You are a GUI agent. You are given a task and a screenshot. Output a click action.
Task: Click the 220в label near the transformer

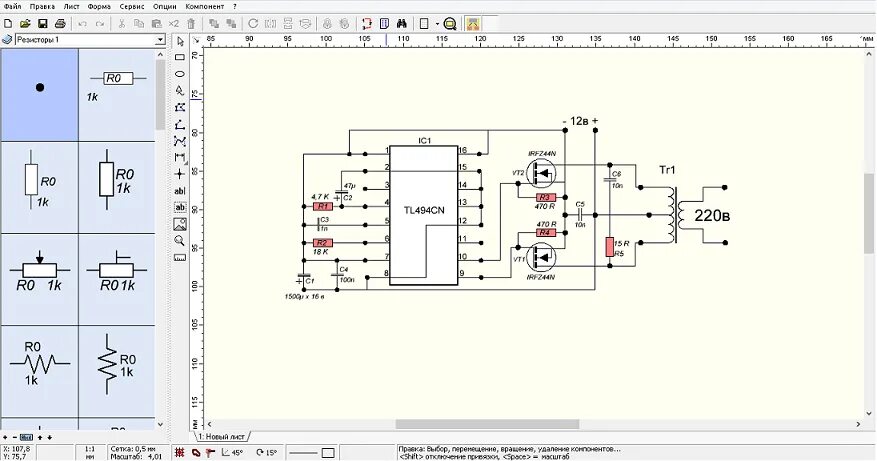(712, 215)
